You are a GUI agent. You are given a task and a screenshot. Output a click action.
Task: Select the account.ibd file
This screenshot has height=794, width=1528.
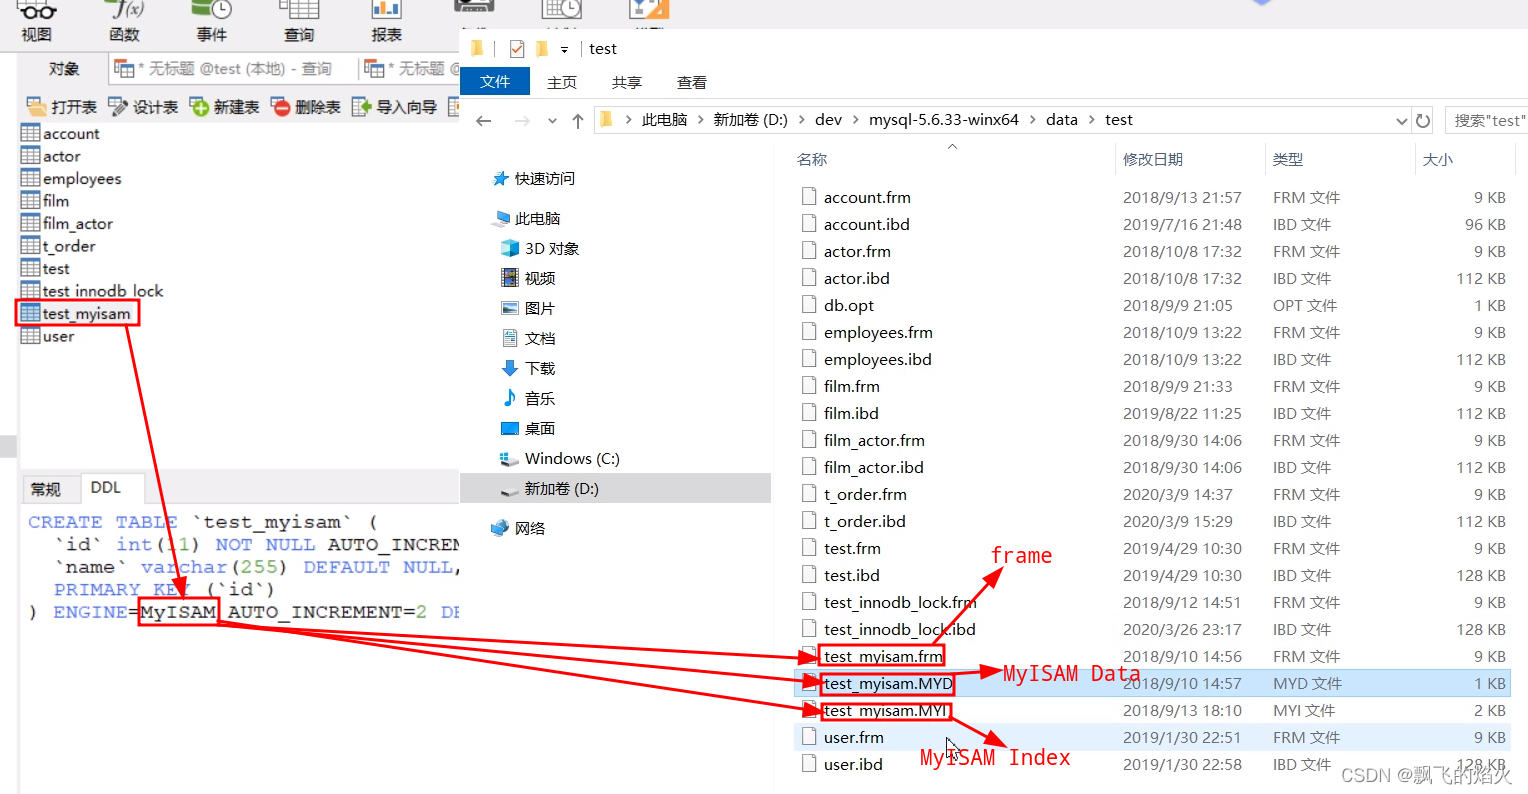(1153, 225)
